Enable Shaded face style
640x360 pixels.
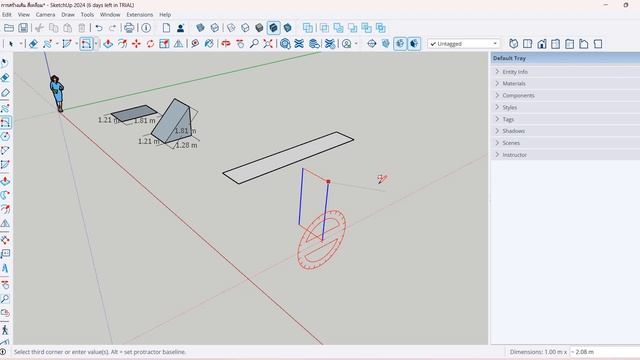259,28
